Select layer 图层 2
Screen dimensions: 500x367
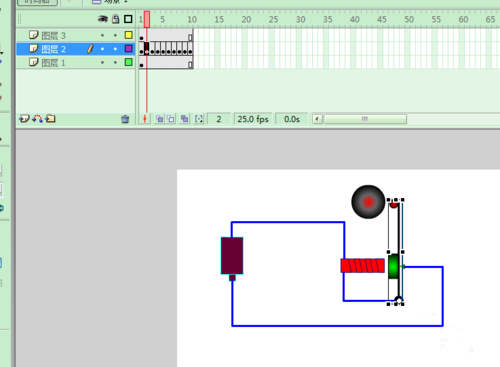[x=76, y=49]
